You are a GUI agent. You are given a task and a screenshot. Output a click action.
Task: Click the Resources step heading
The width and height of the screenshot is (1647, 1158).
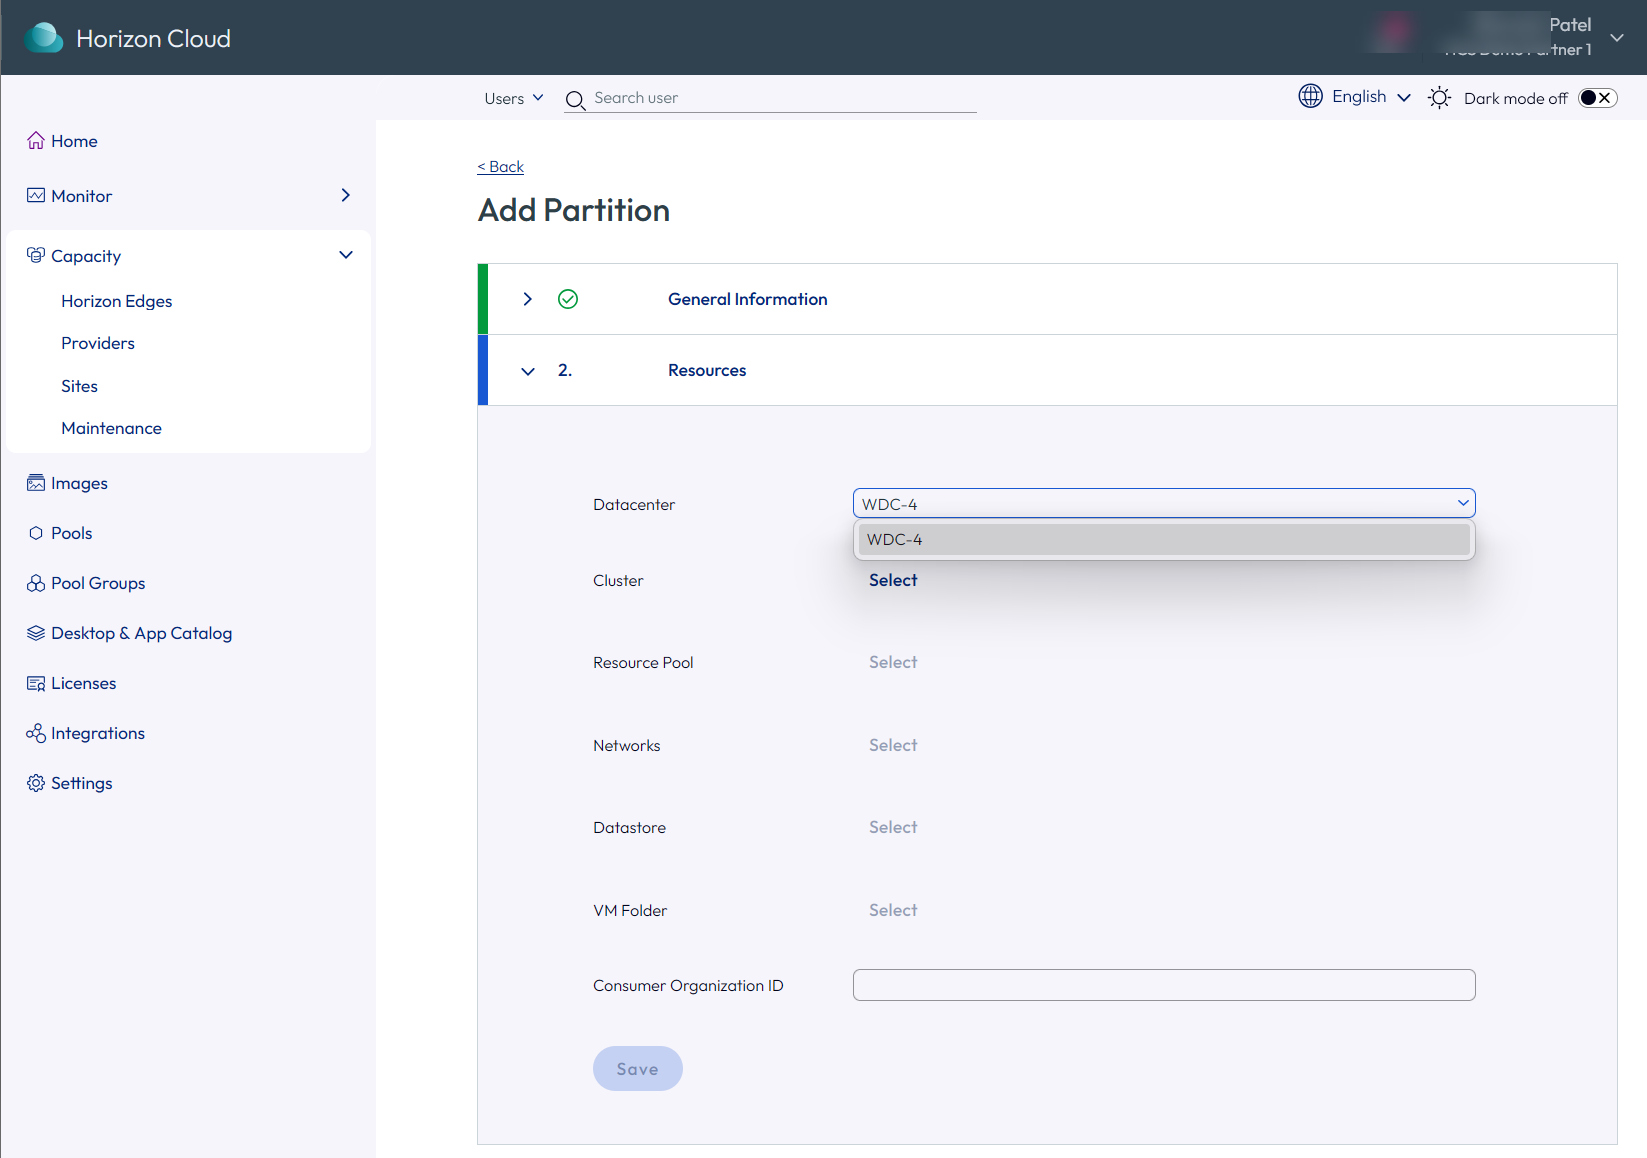(707, 370)
